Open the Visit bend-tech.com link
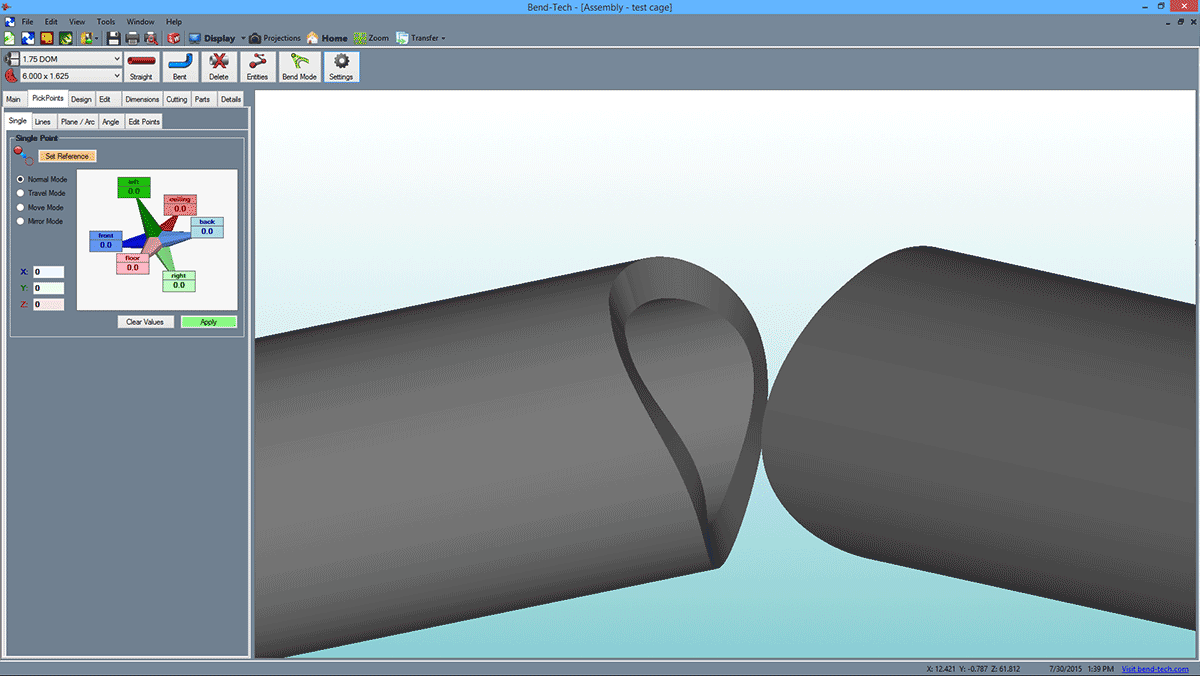1200x676 pixels. (x=1155, y=668)
